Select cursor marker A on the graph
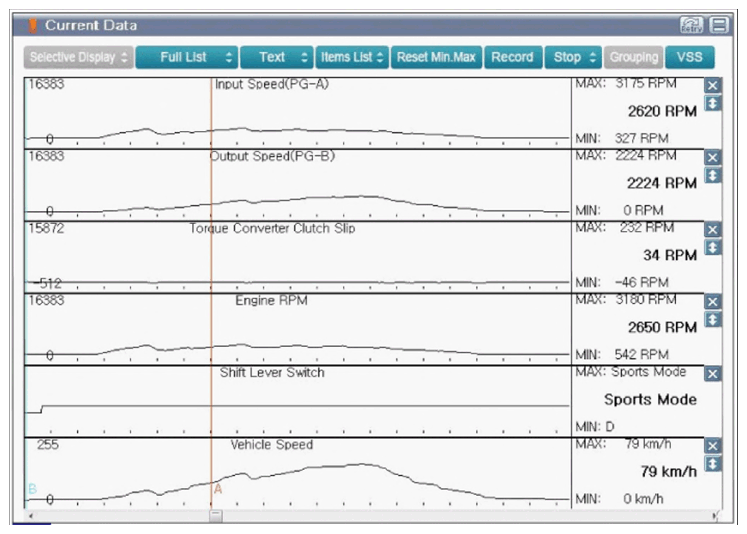The height and width of the screenshot is (534, 747). click(x=218, y=489)
